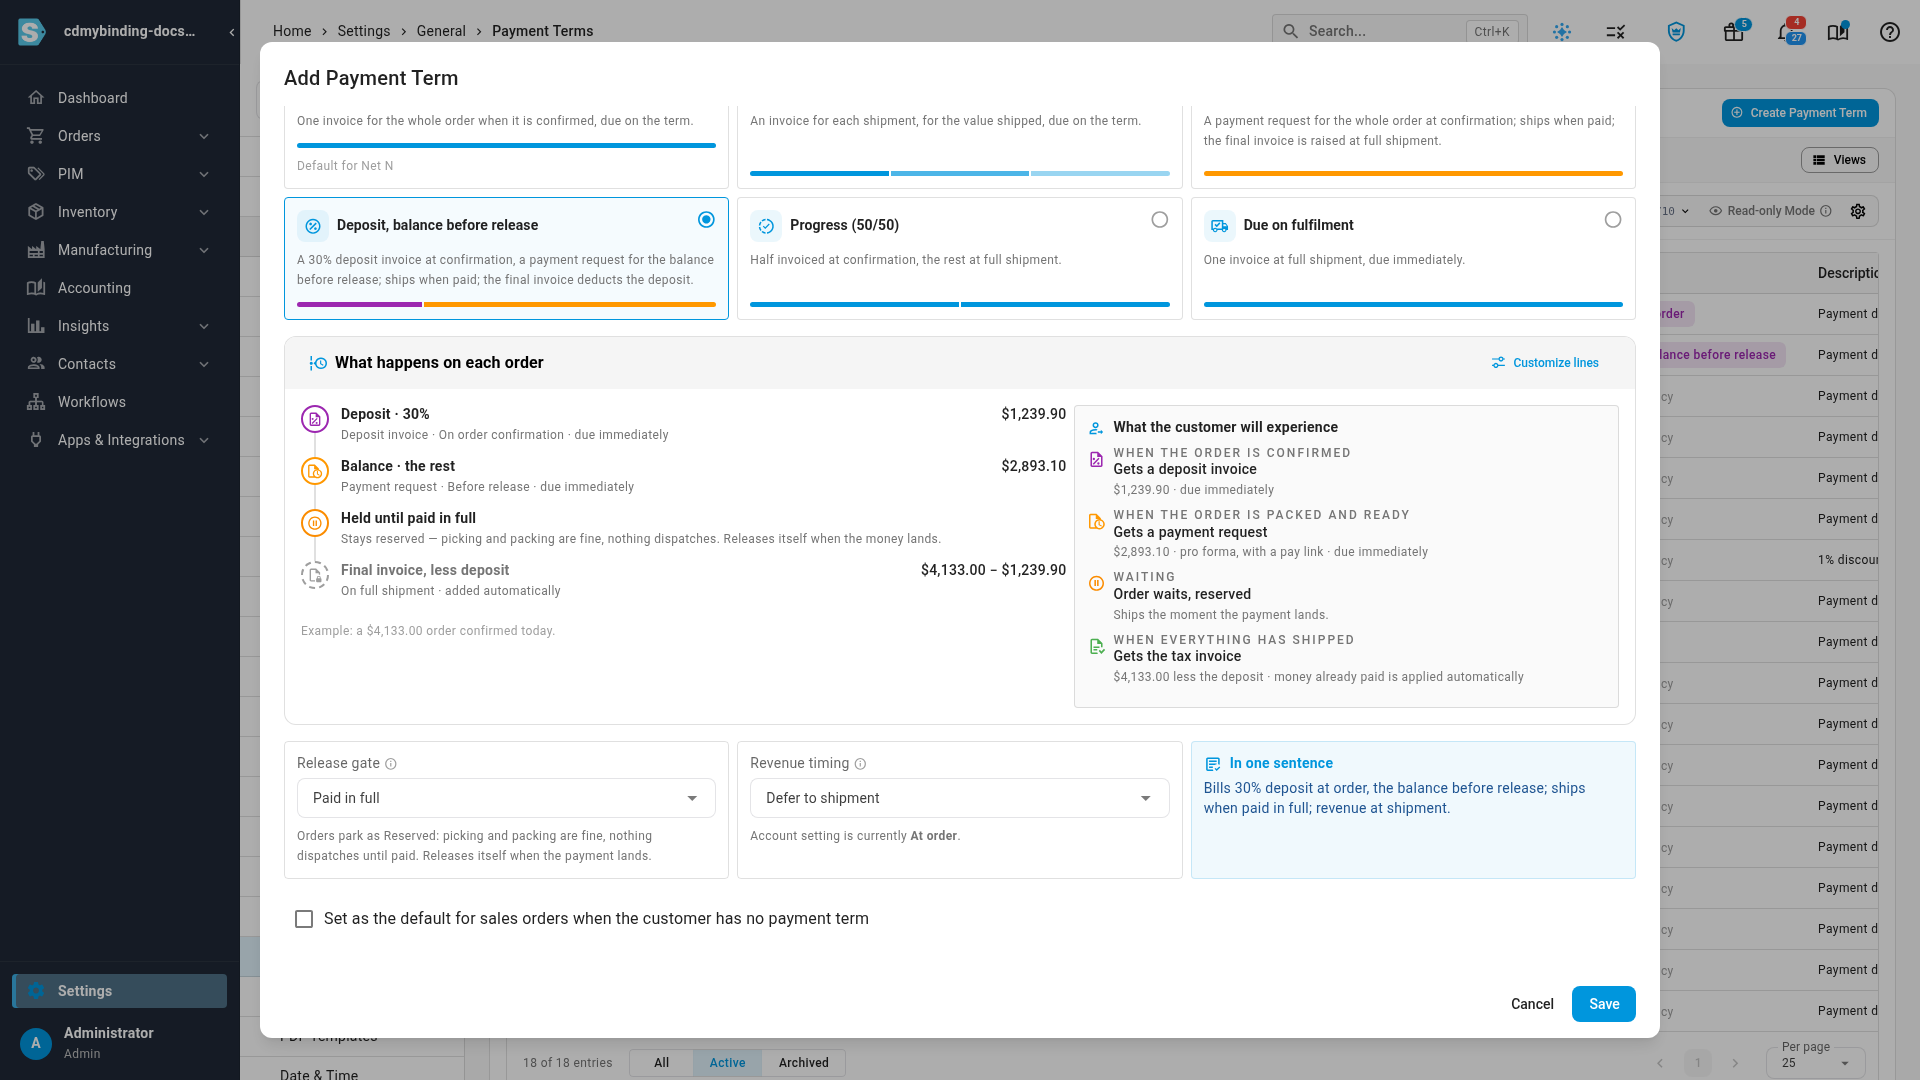Screen dimensions: 1920x1080
Task: Click the checklist tasks icon in top bar
Action: [1616, 32]
